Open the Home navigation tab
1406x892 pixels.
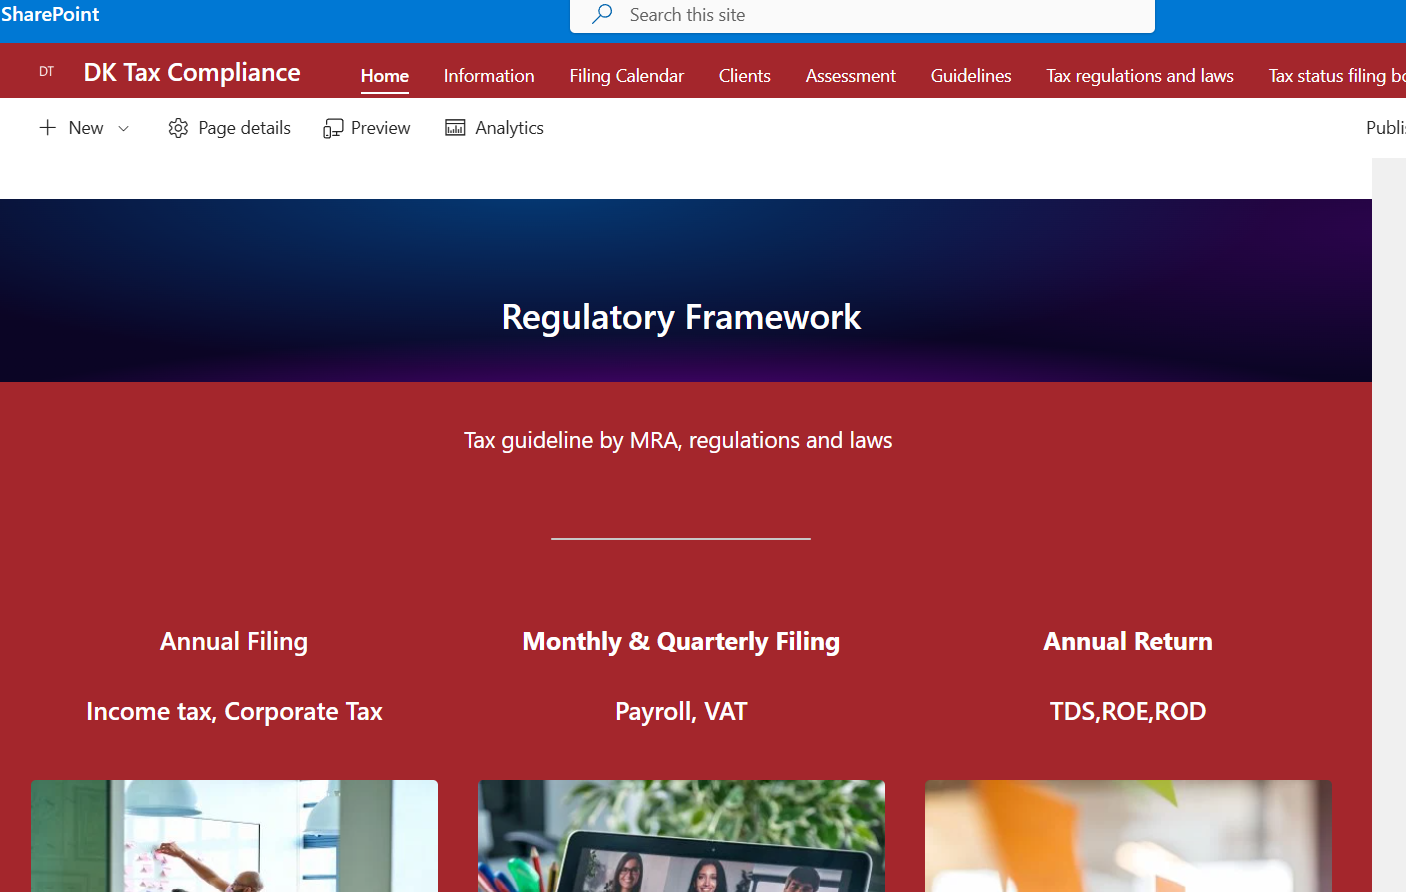click(x=385, y=76)
